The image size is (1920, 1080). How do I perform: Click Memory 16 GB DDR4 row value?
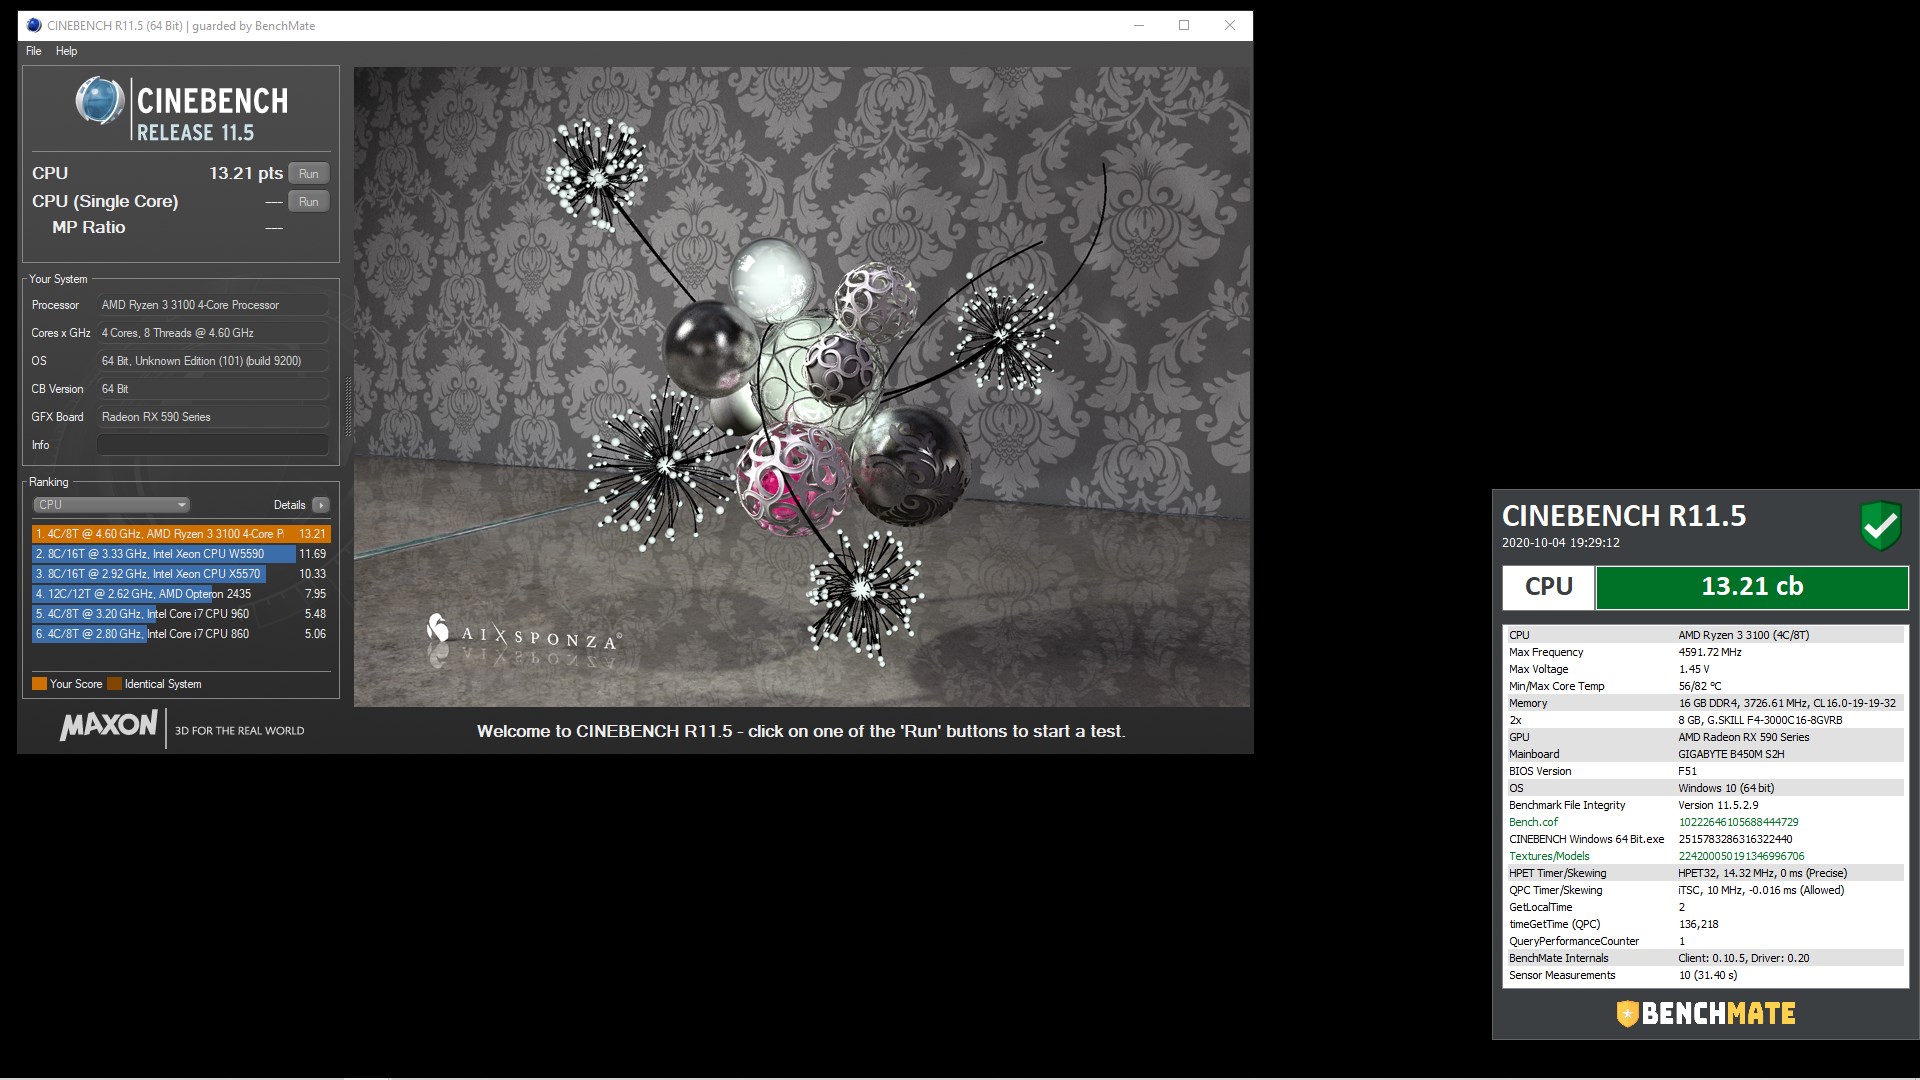[1787, 703]
